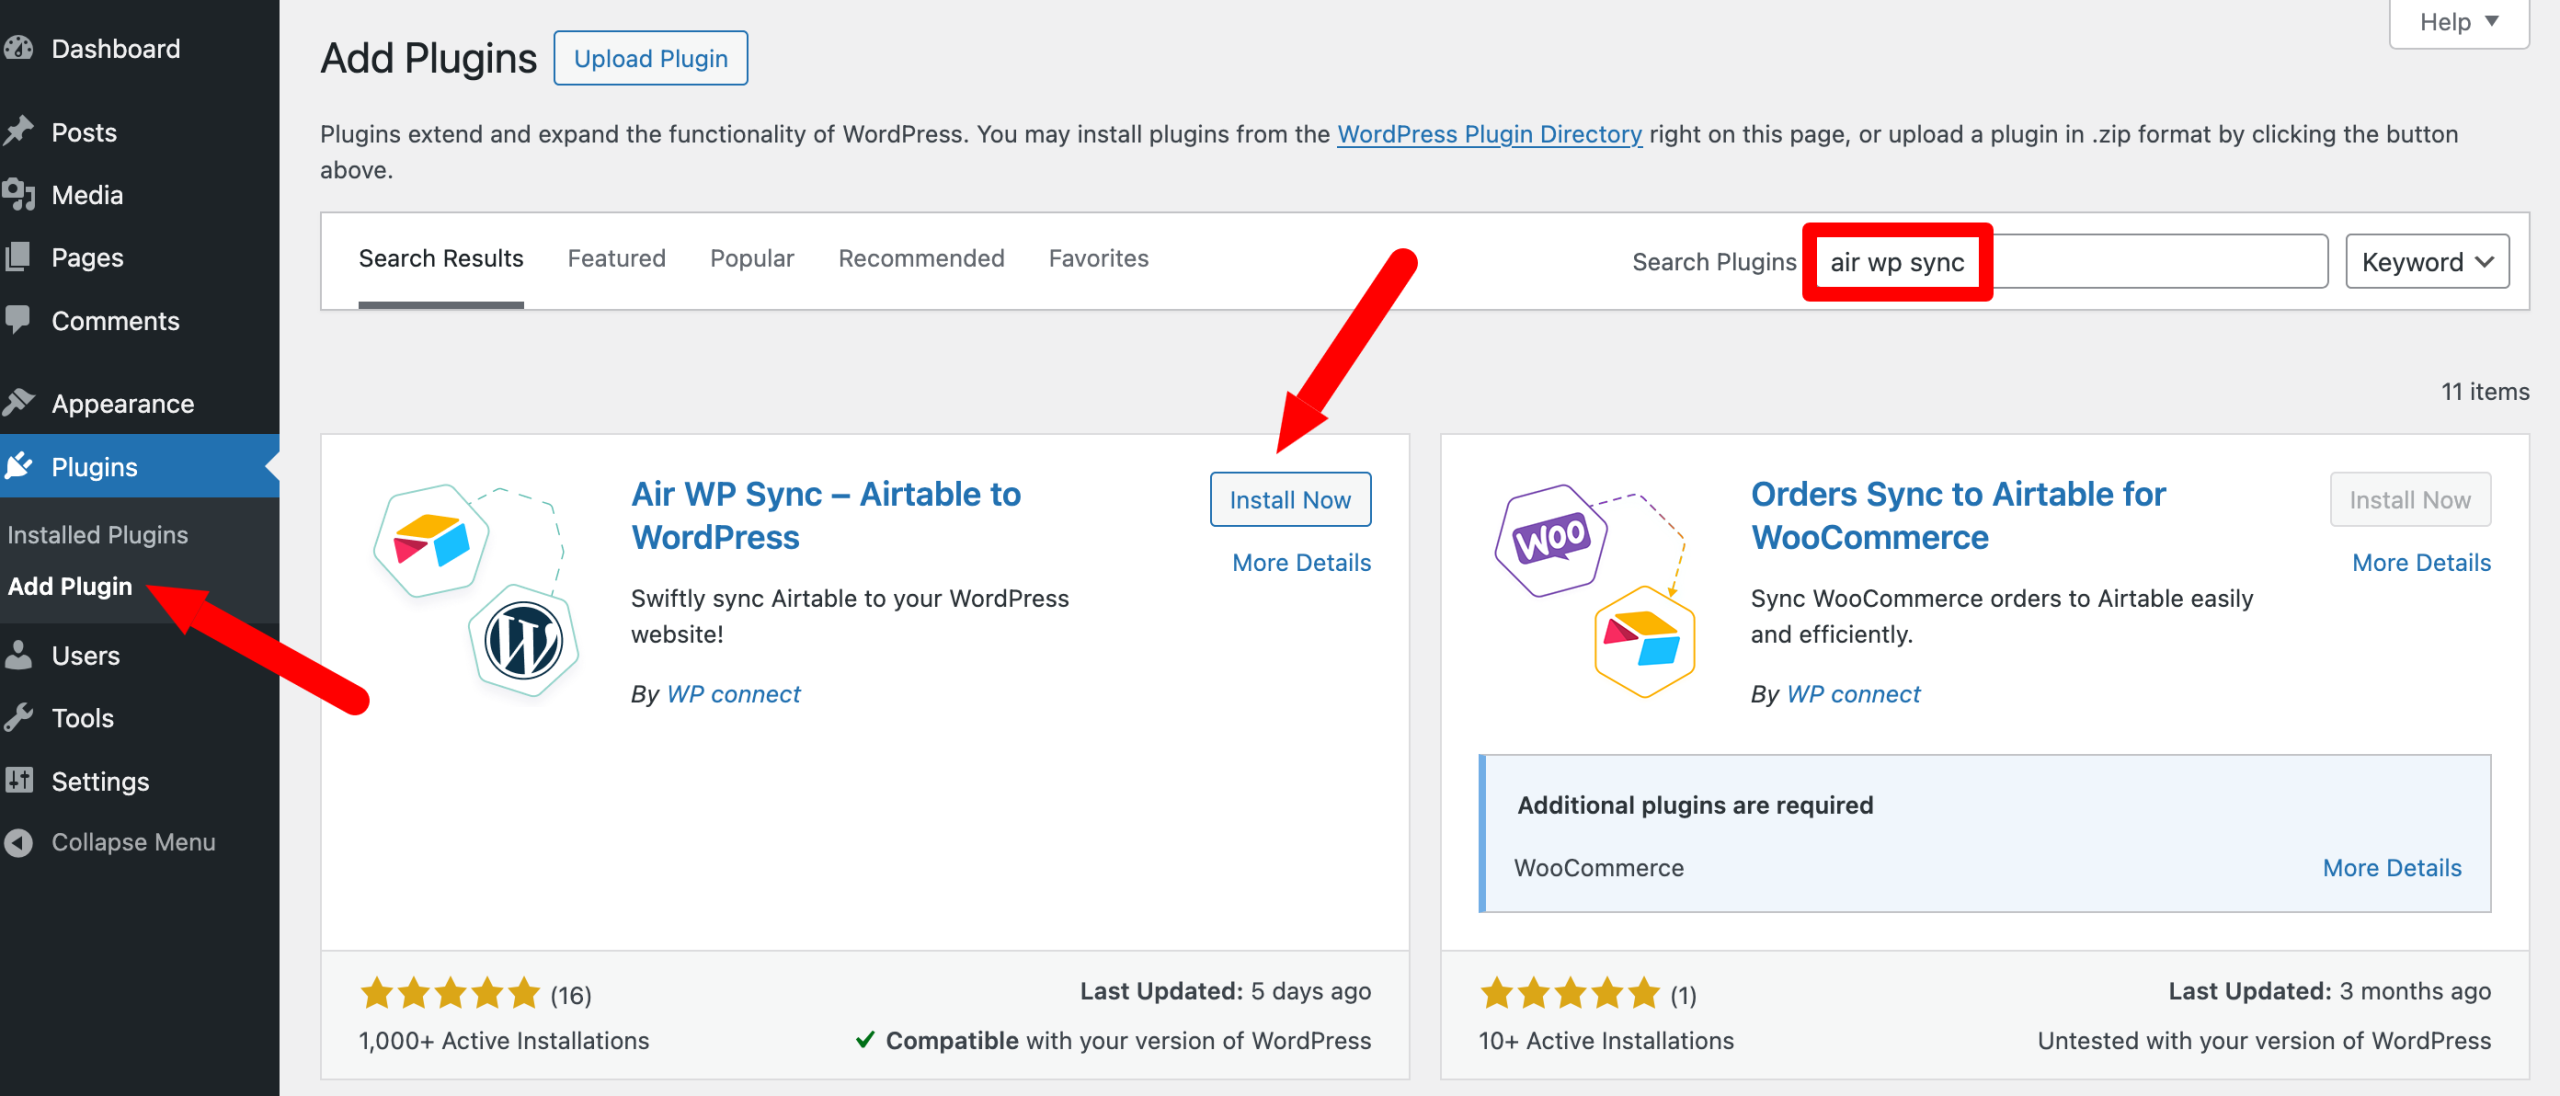Image resolution: width=2560 pixels, height=1096 pixels.
Task: Click the Settings sliders icon
Action: point(18,780)
